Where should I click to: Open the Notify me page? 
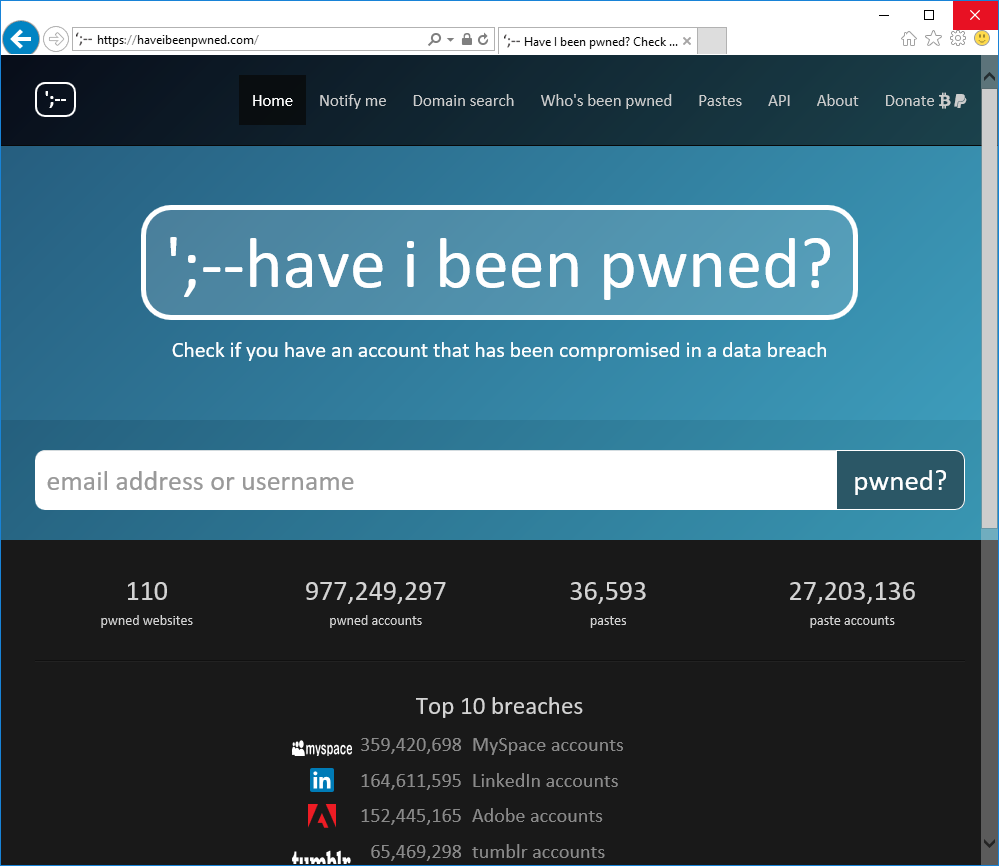(352, 101)
